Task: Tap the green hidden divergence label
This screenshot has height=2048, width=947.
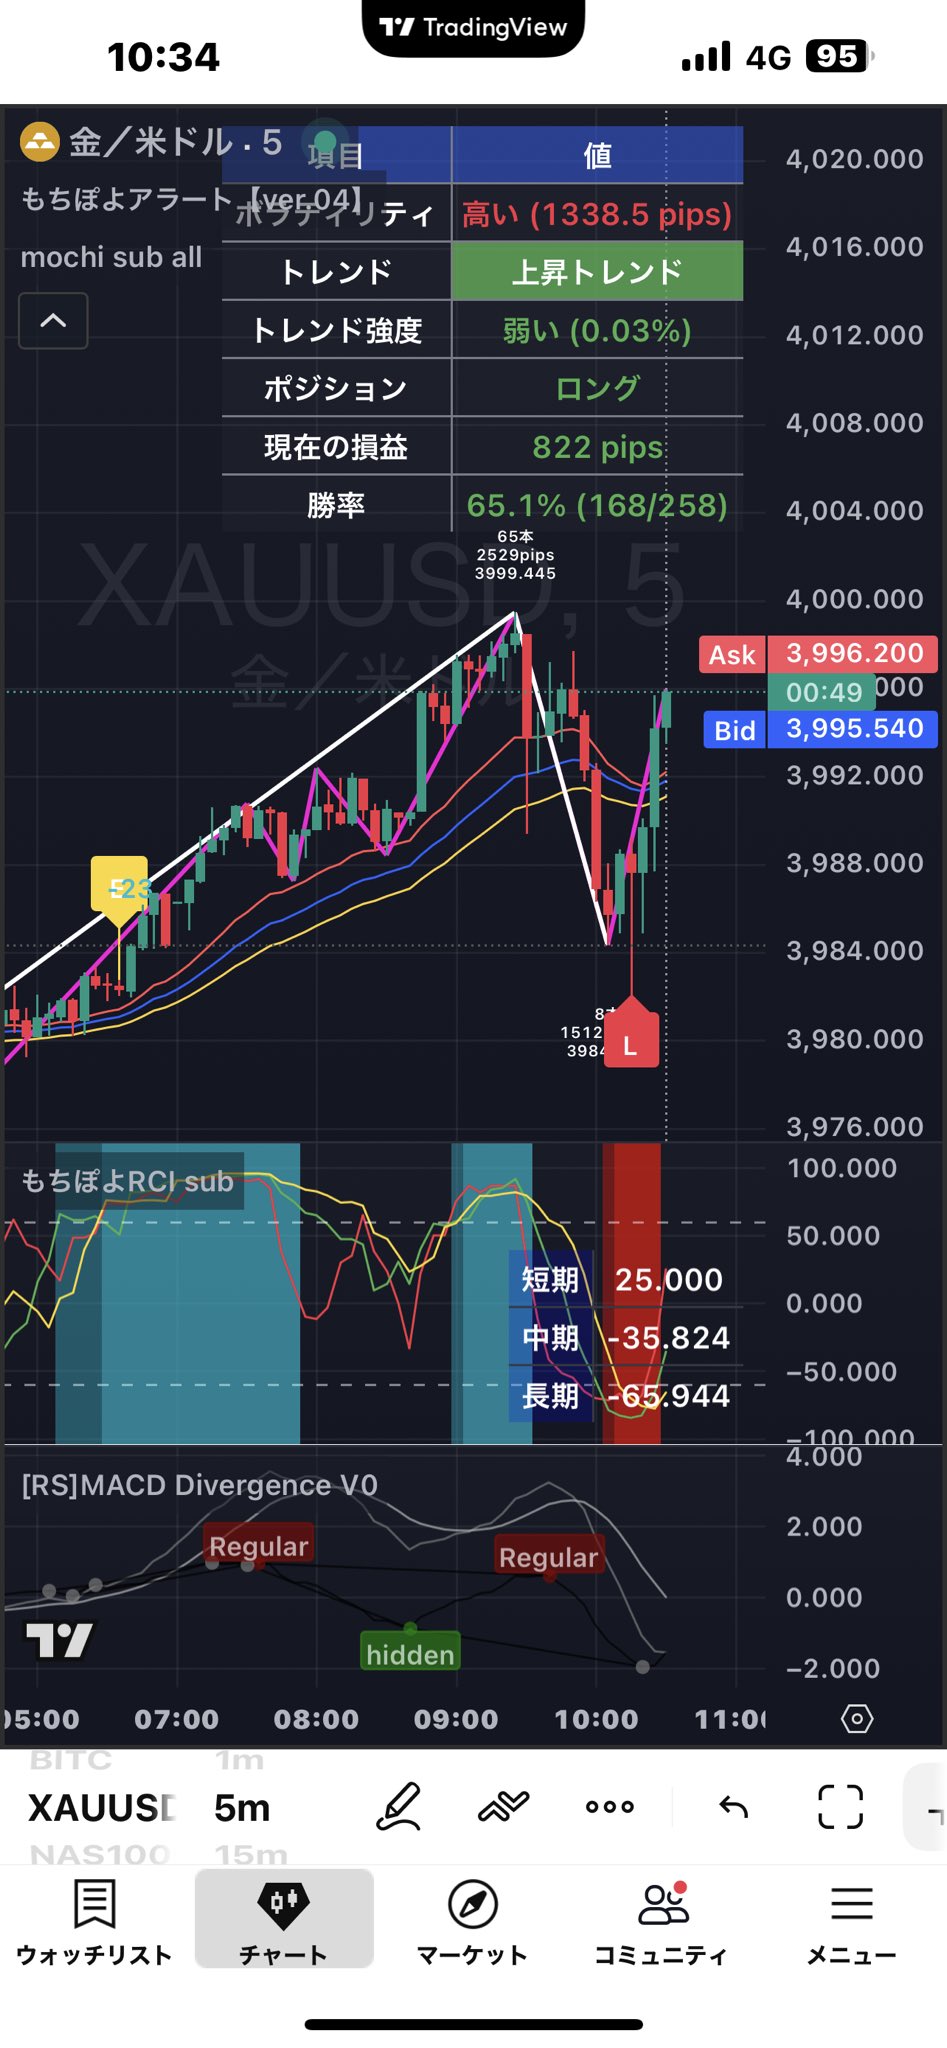Action: pos(410,1654)
